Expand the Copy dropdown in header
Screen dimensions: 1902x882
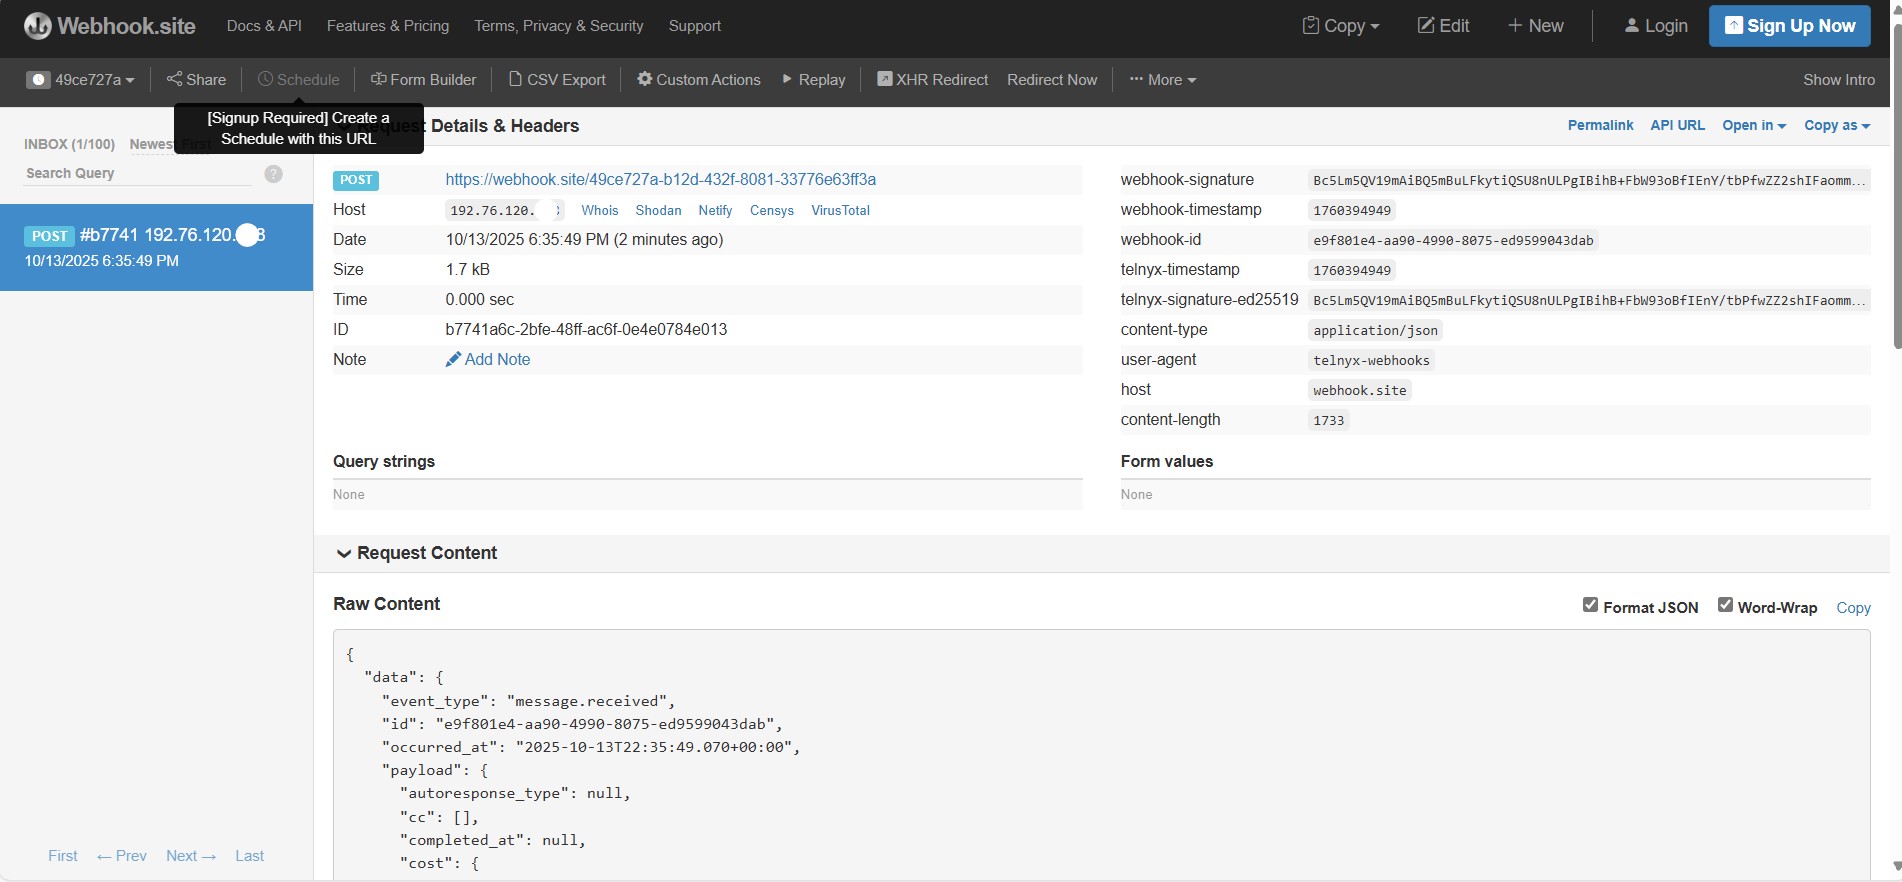pyautogui.click(x=1341, y=26)
